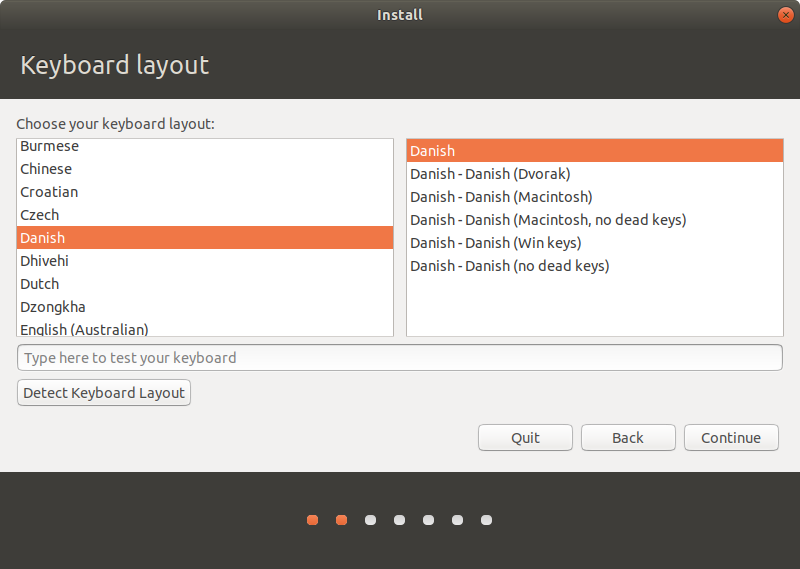Select Danish - Danish (Macintosh) variant
Screen dimensions: 800x569
pos(594,197)
